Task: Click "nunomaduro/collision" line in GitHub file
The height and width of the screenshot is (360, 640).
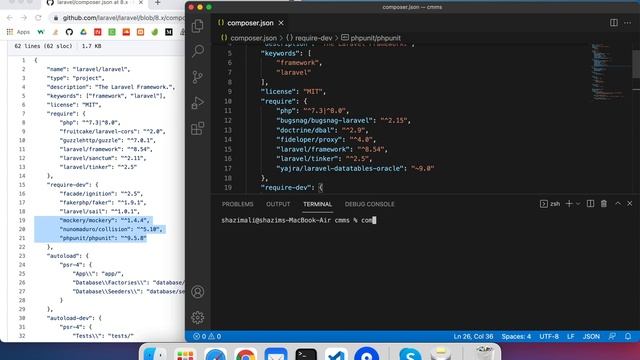Action: point(111,229)
